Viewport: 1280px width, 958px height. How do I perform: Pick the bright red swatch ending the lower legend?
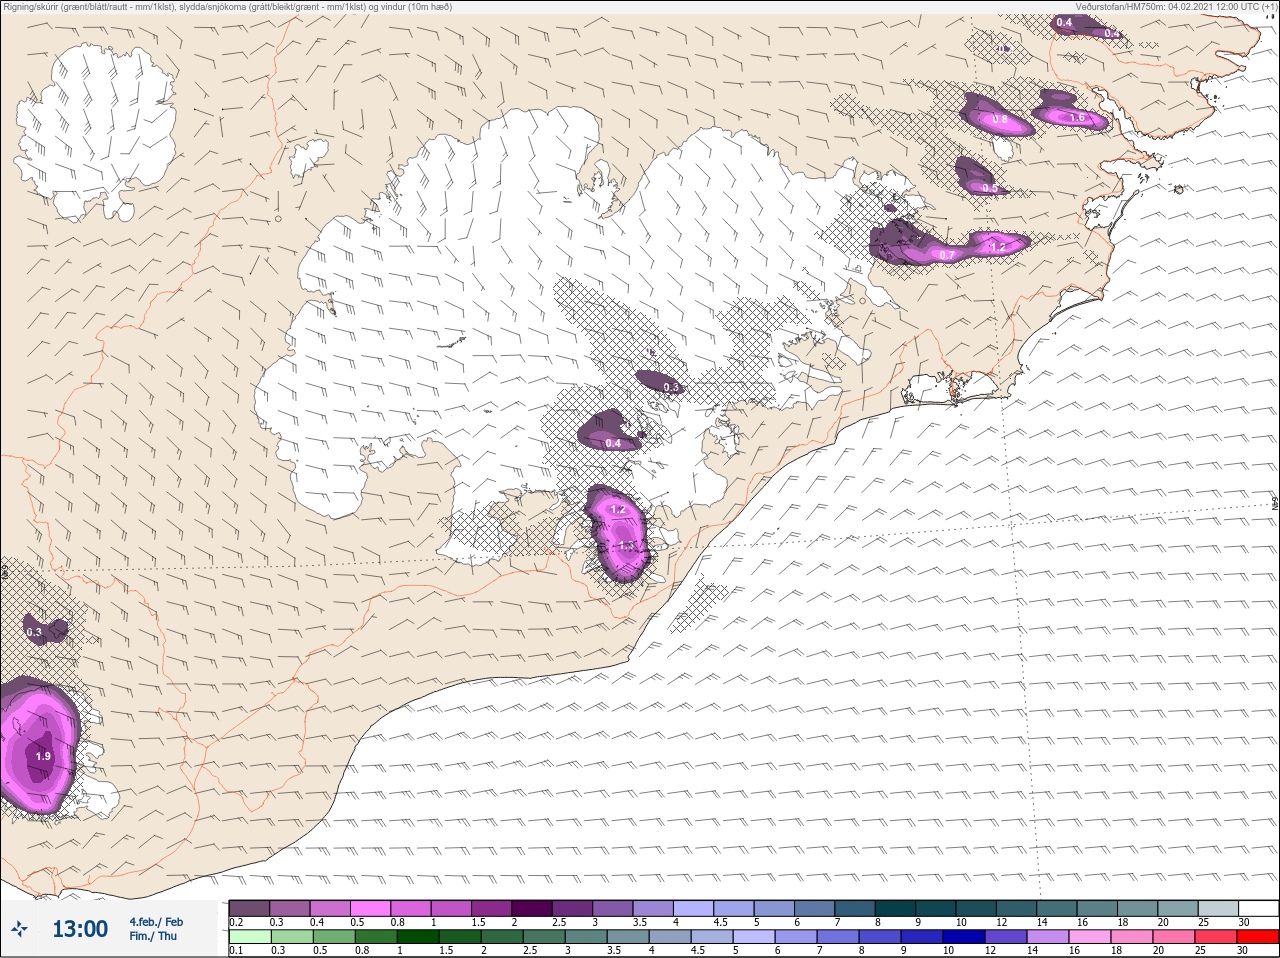coord(1258,937)
